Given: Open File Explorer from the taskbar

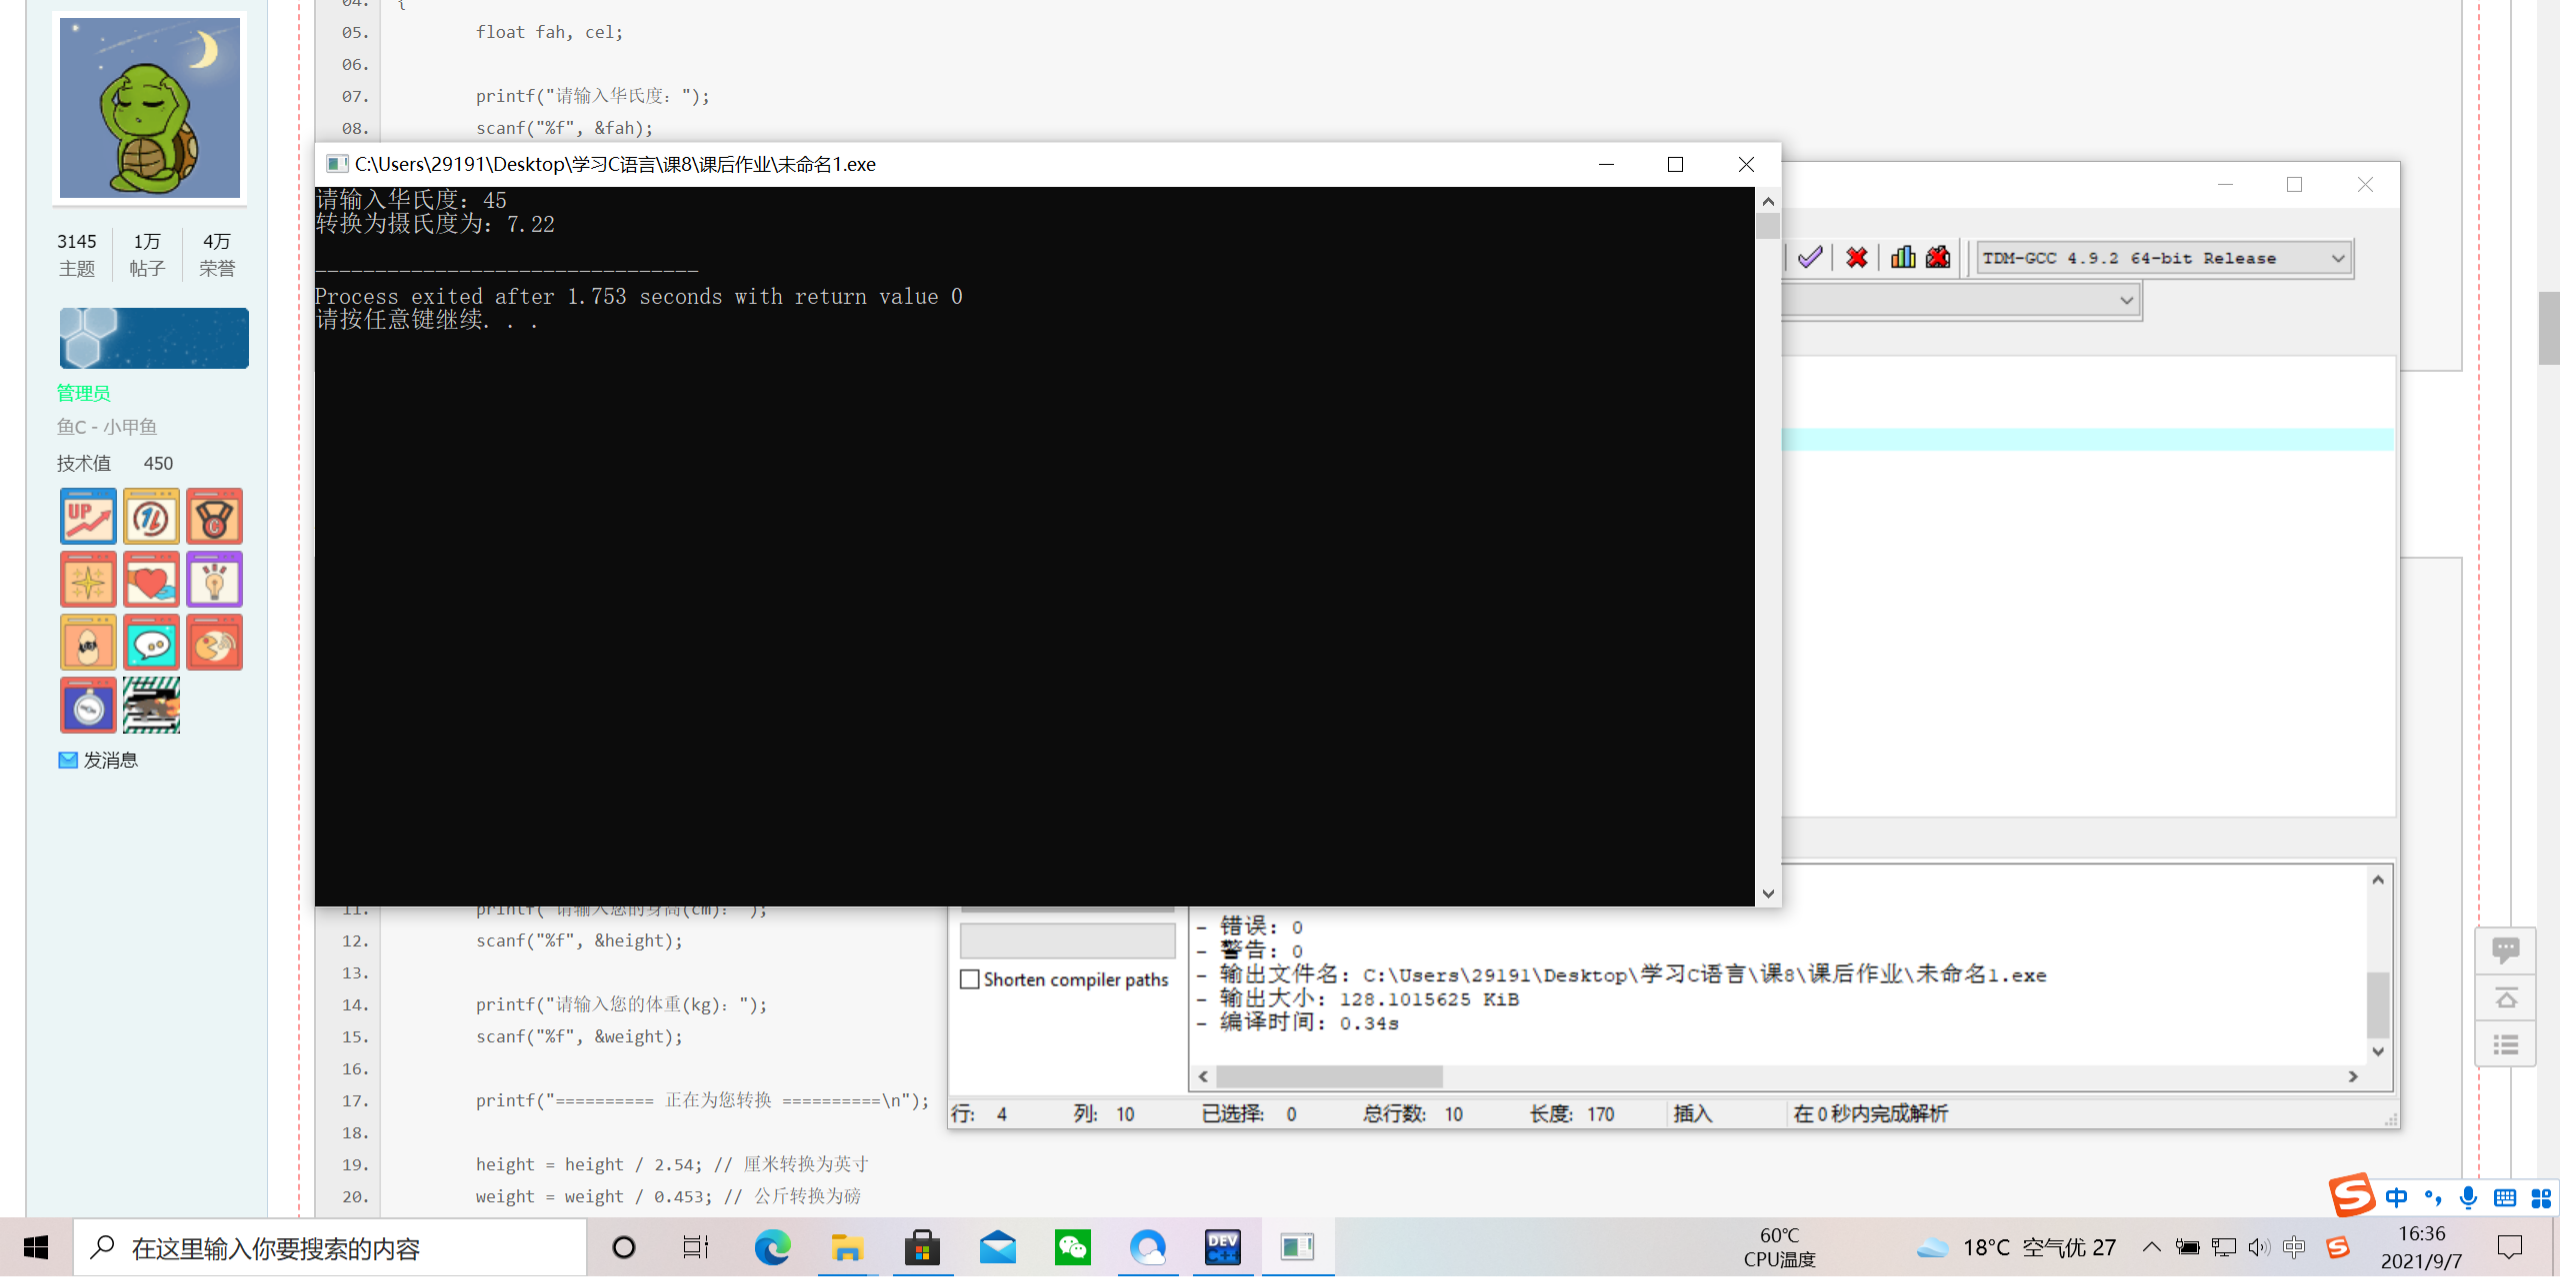Looking at the screenshot, I should [x=847, y=1247].
